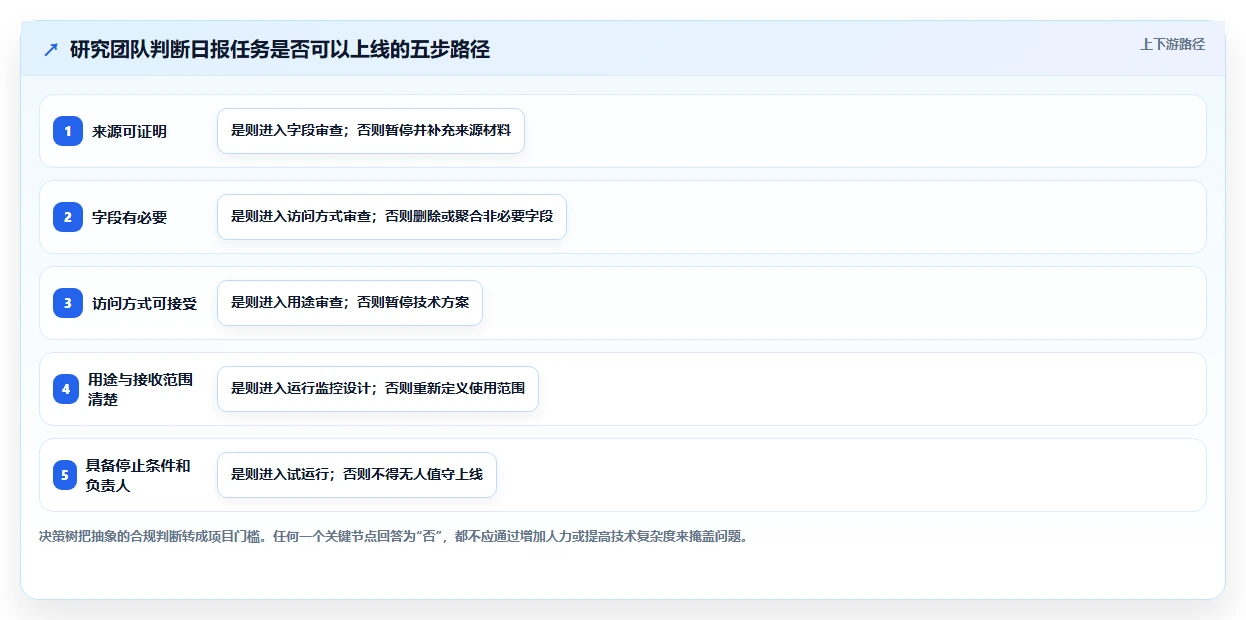Click the 来源可证明 step label
The image size is (1246, 620).
coord(130,131)
